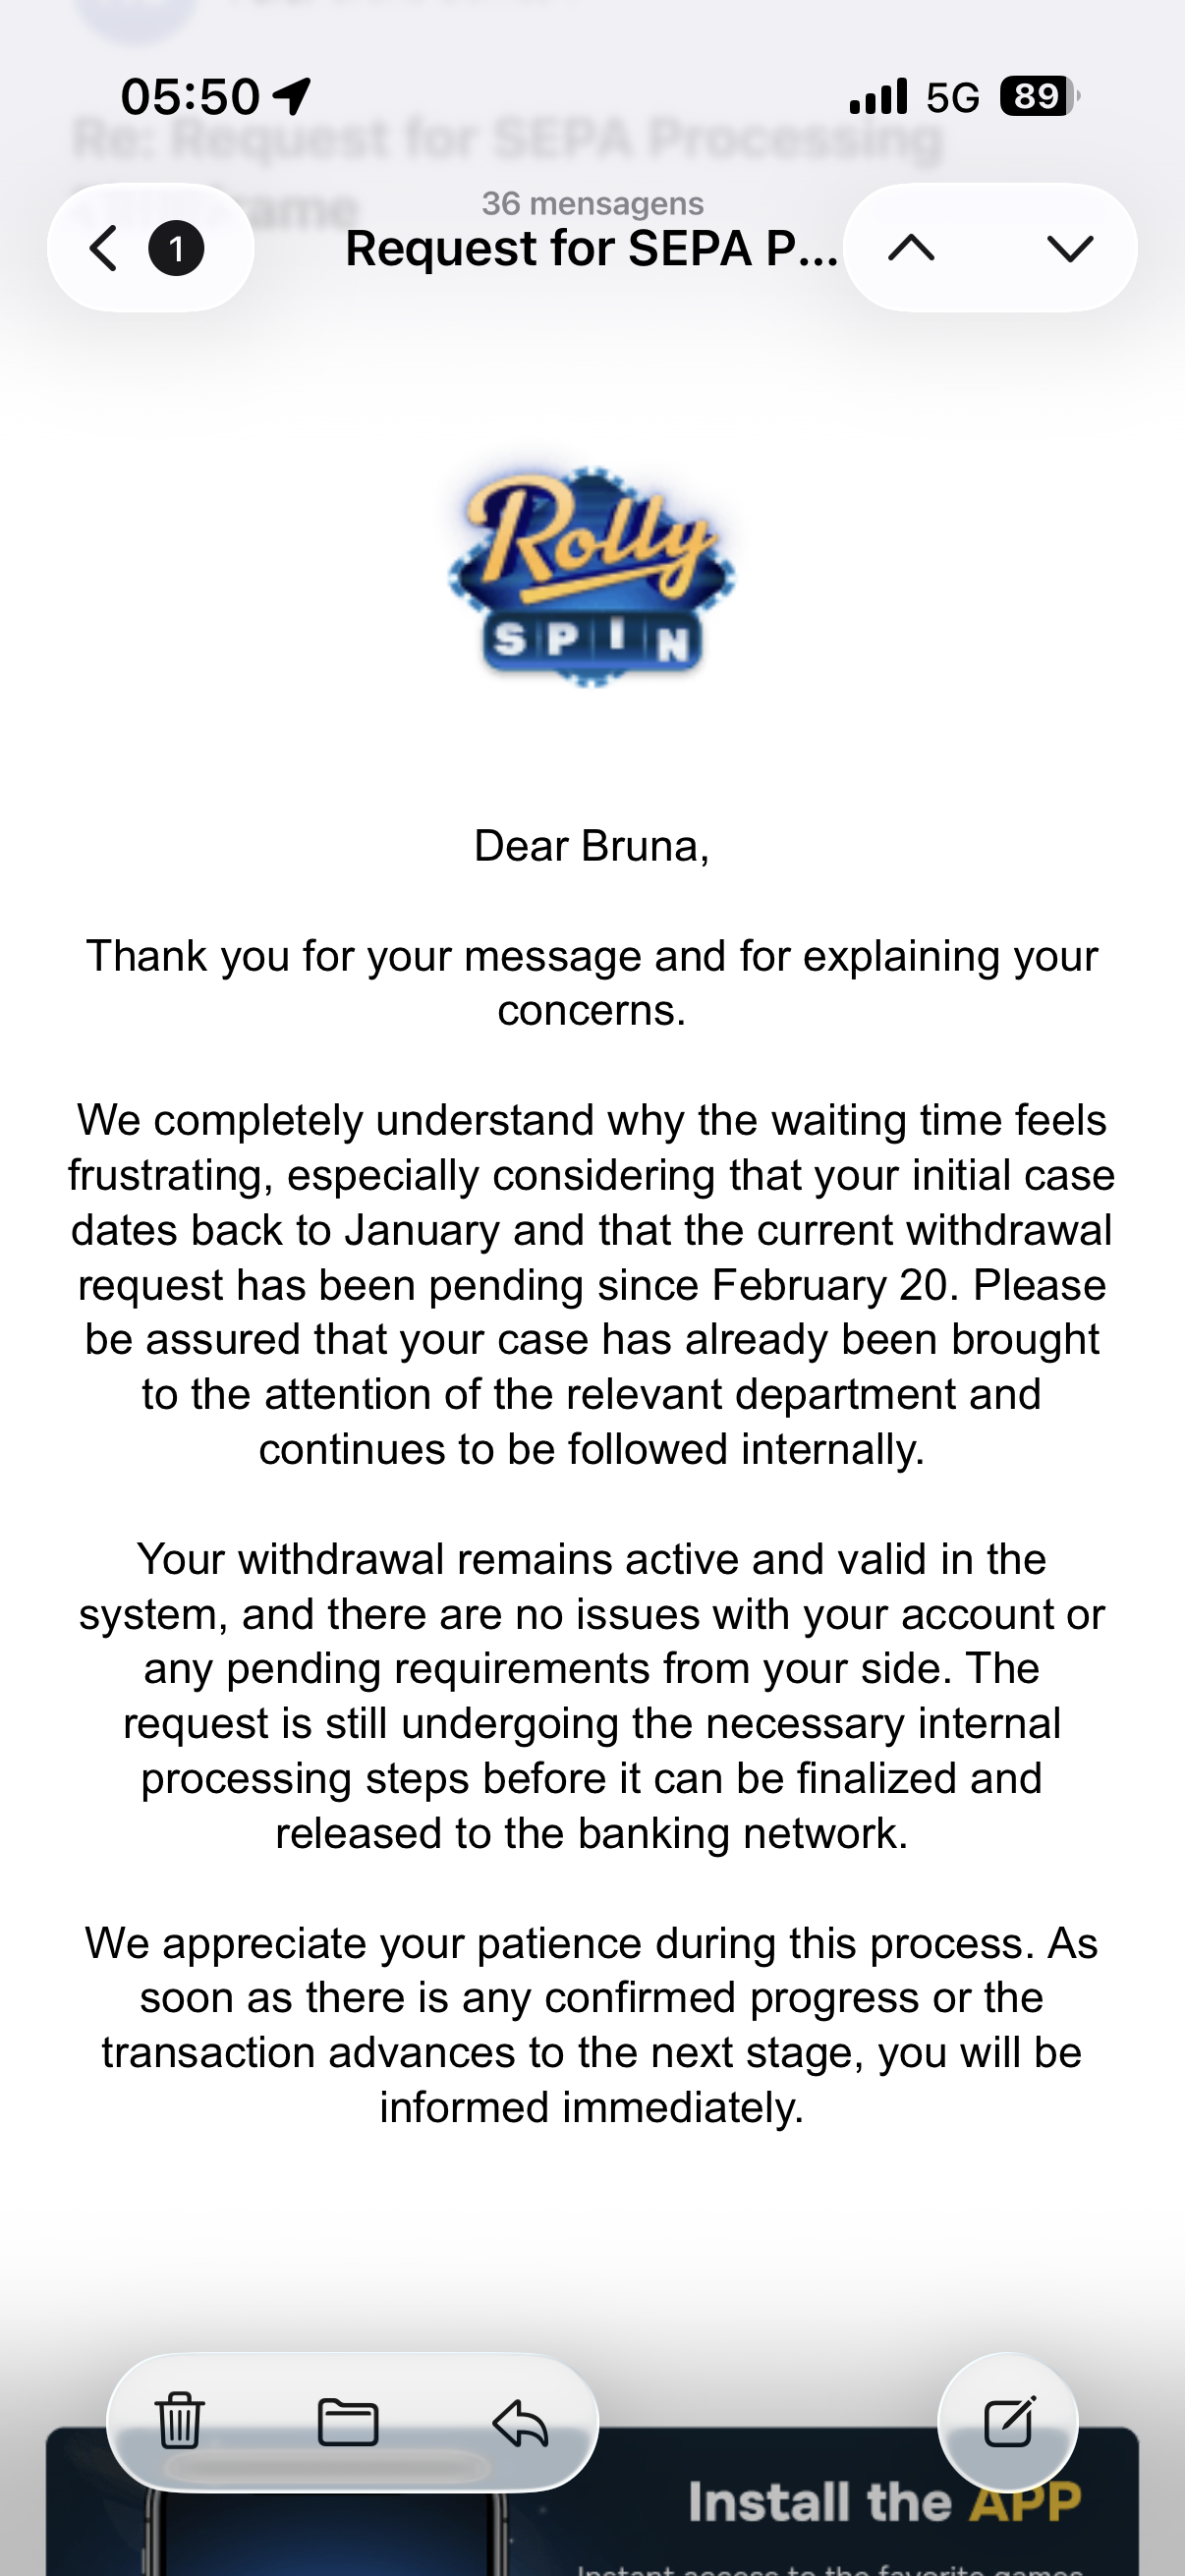Viewport: 1185px width, 2576px height.
Task: Tap the "36 mensagens" count label
Action: [x=592, y=204]
